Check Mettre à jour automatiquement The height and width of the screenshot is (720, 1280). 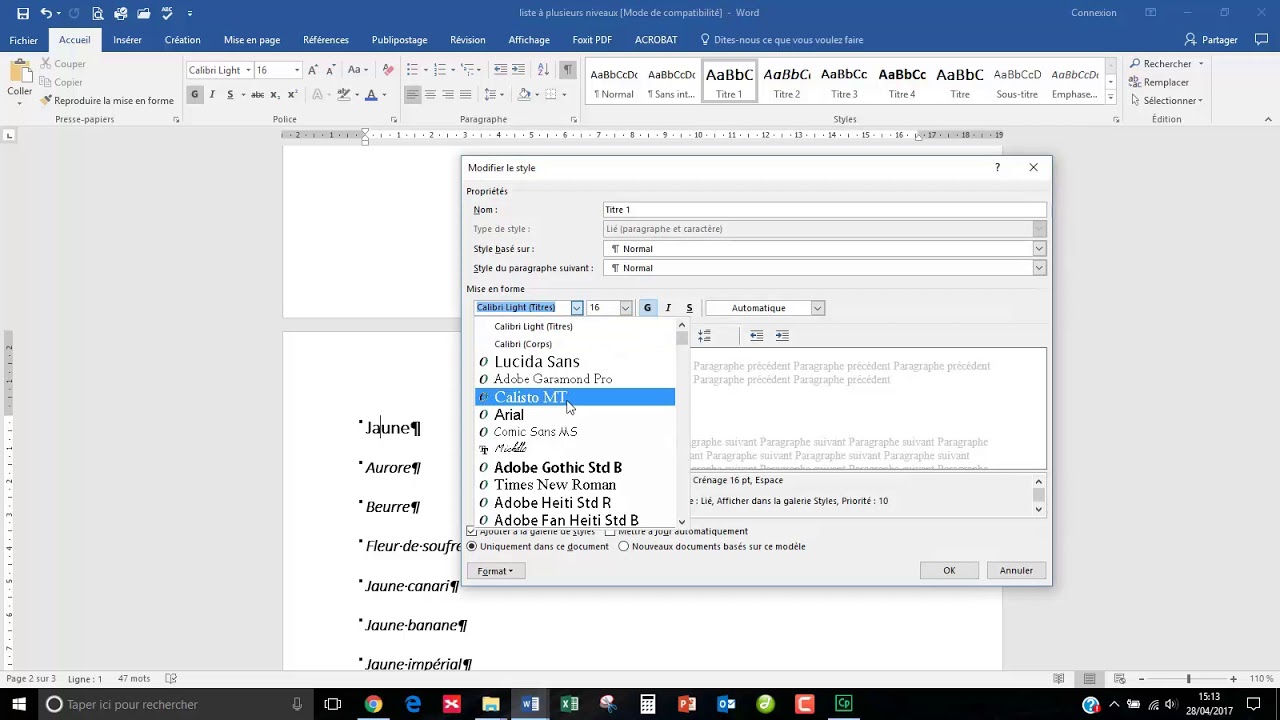point(610,531)
